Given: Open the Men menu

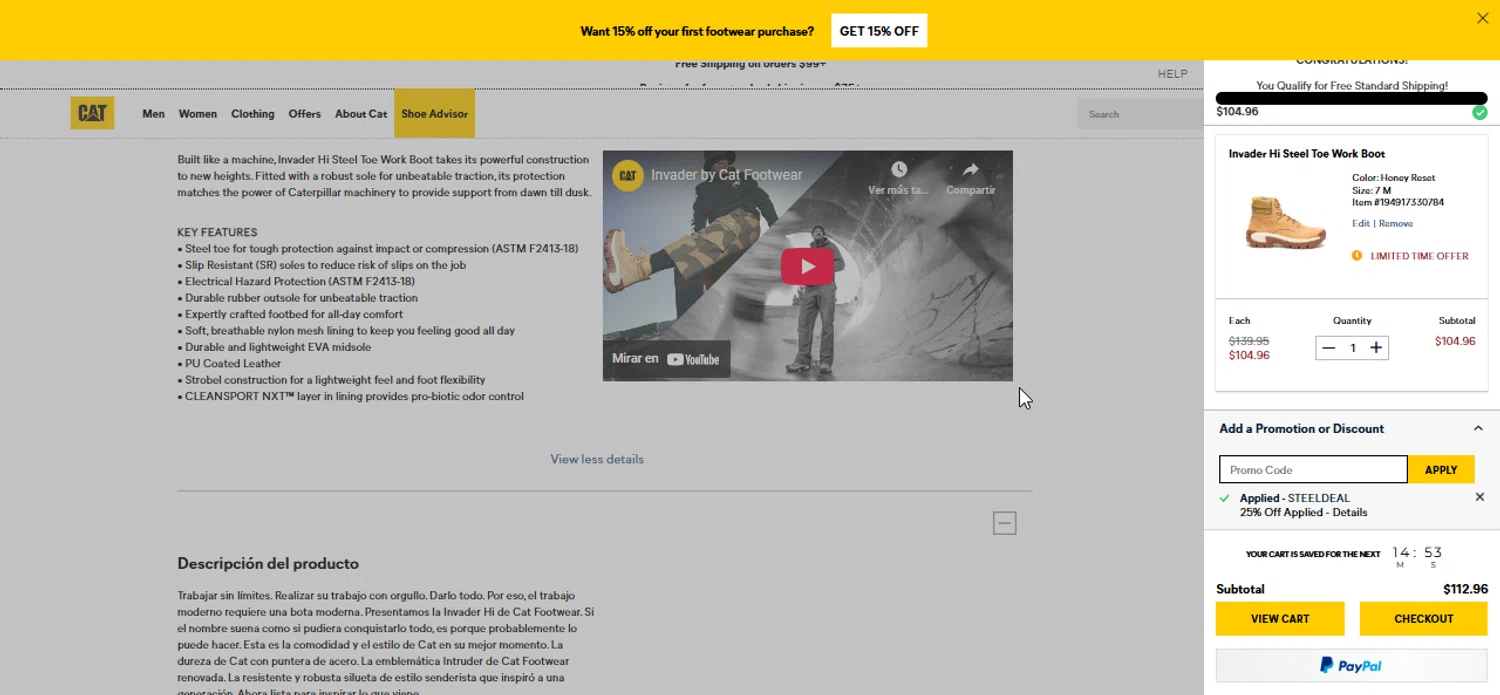Looking at the screenshot, I should [153, 114].
